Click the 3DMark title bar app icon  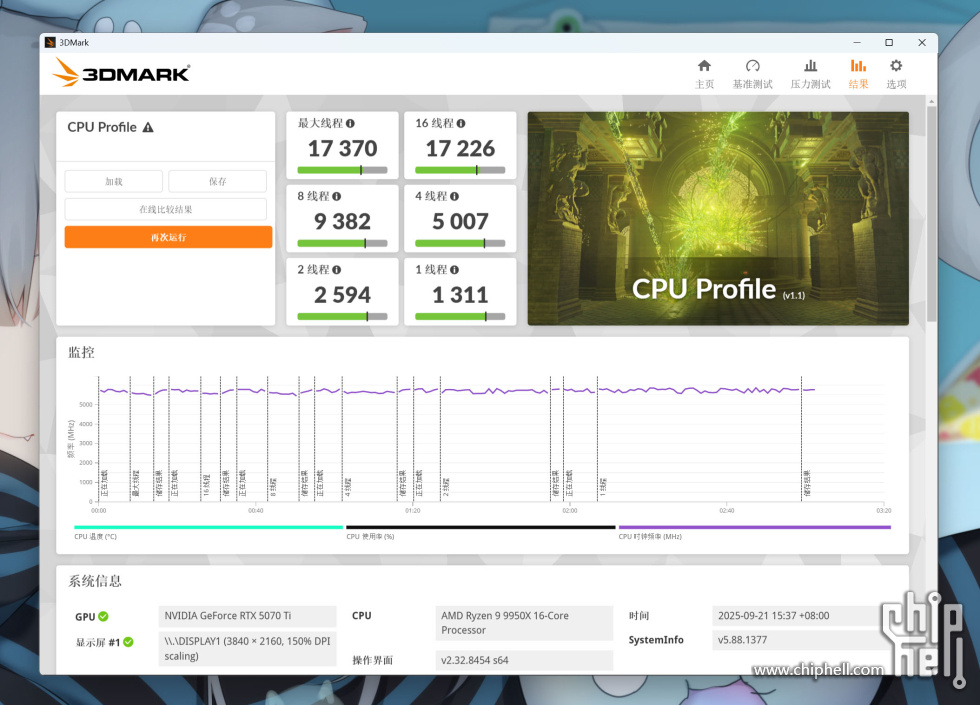click(50, 42)
